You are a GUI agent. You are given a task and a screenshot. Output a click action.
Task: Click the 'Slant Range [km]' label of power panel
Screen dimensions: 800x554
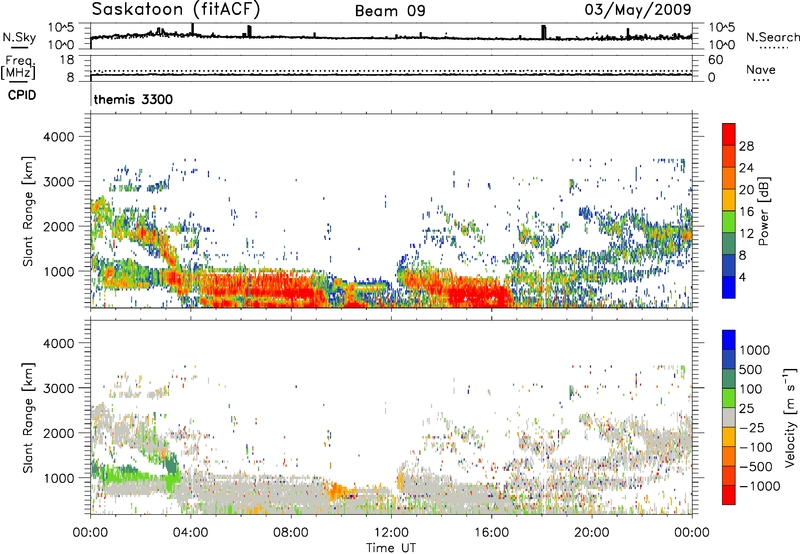pos(28,211)
